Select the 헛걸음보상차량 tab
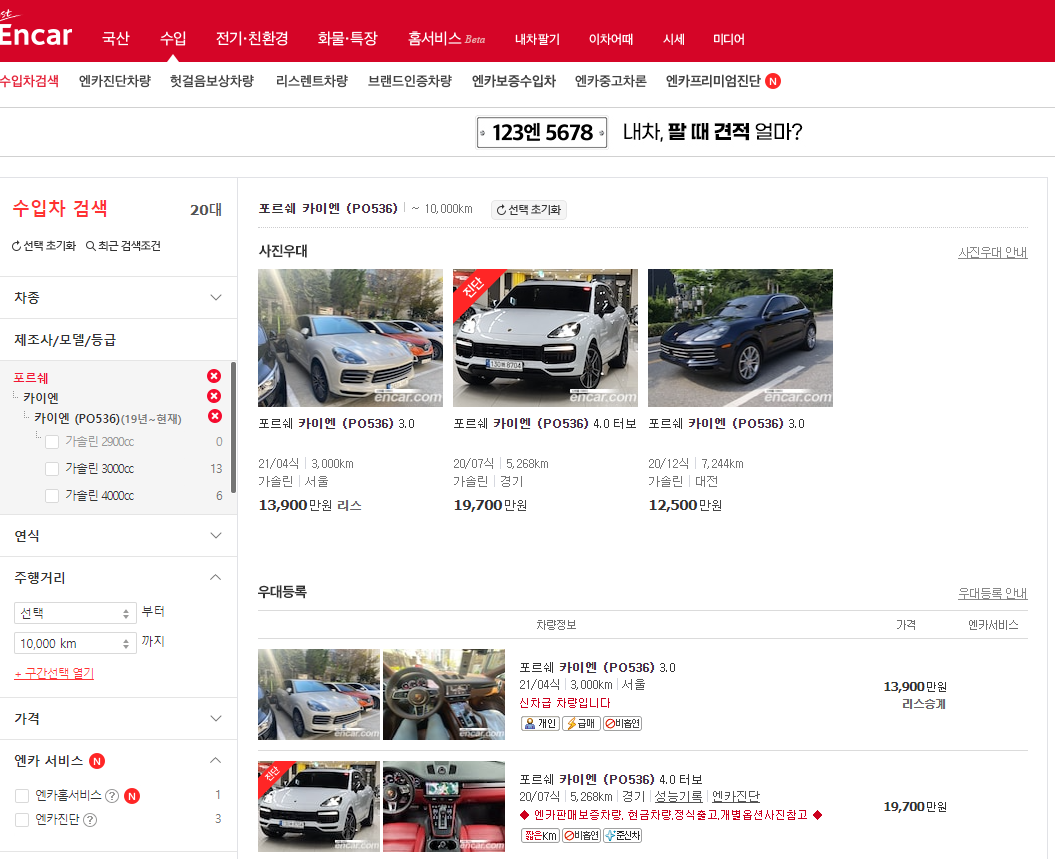 (212, 81)
